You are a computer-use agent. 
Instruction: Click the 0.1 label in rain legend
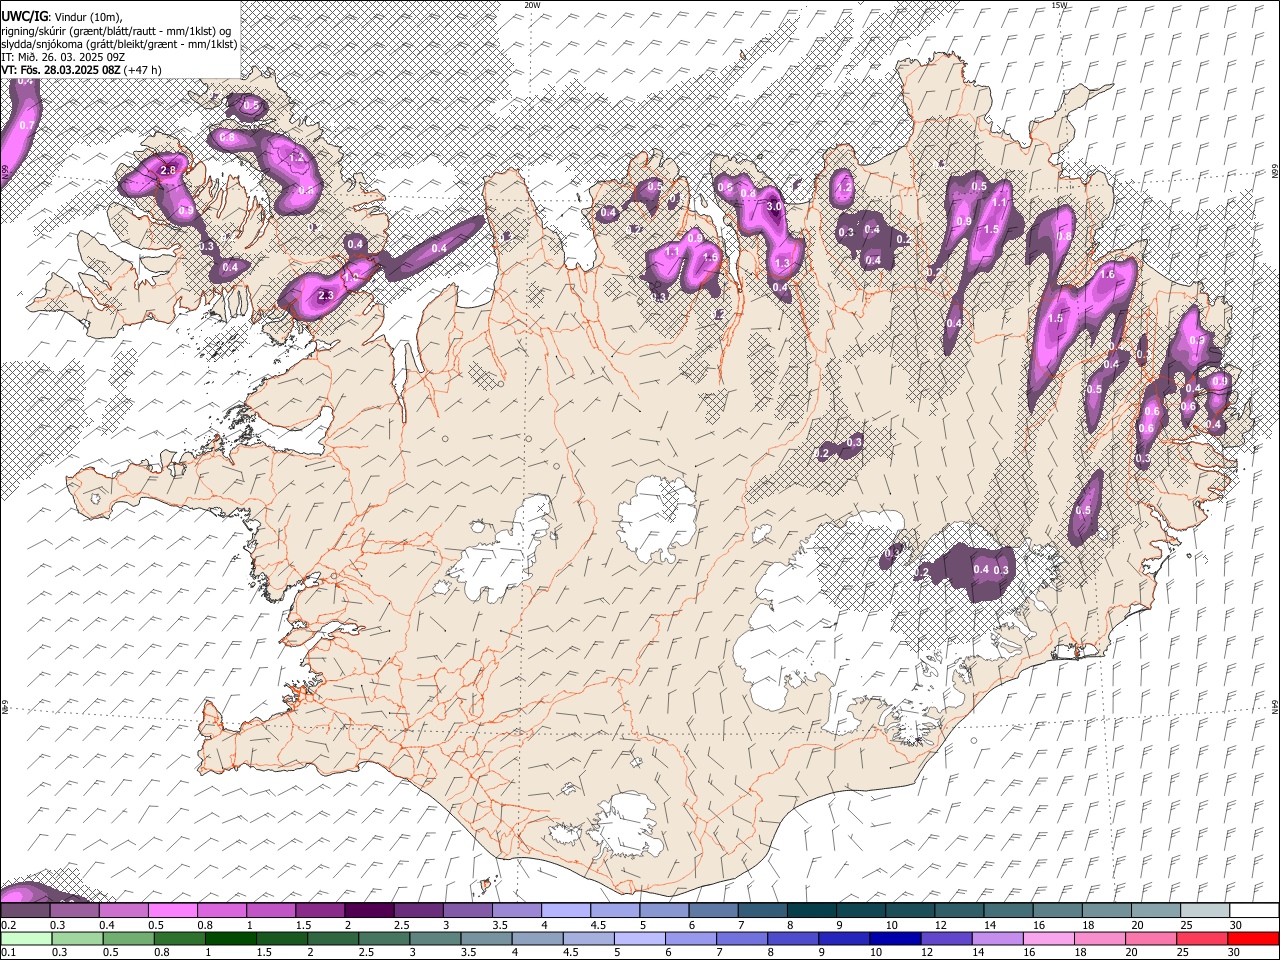8,953
